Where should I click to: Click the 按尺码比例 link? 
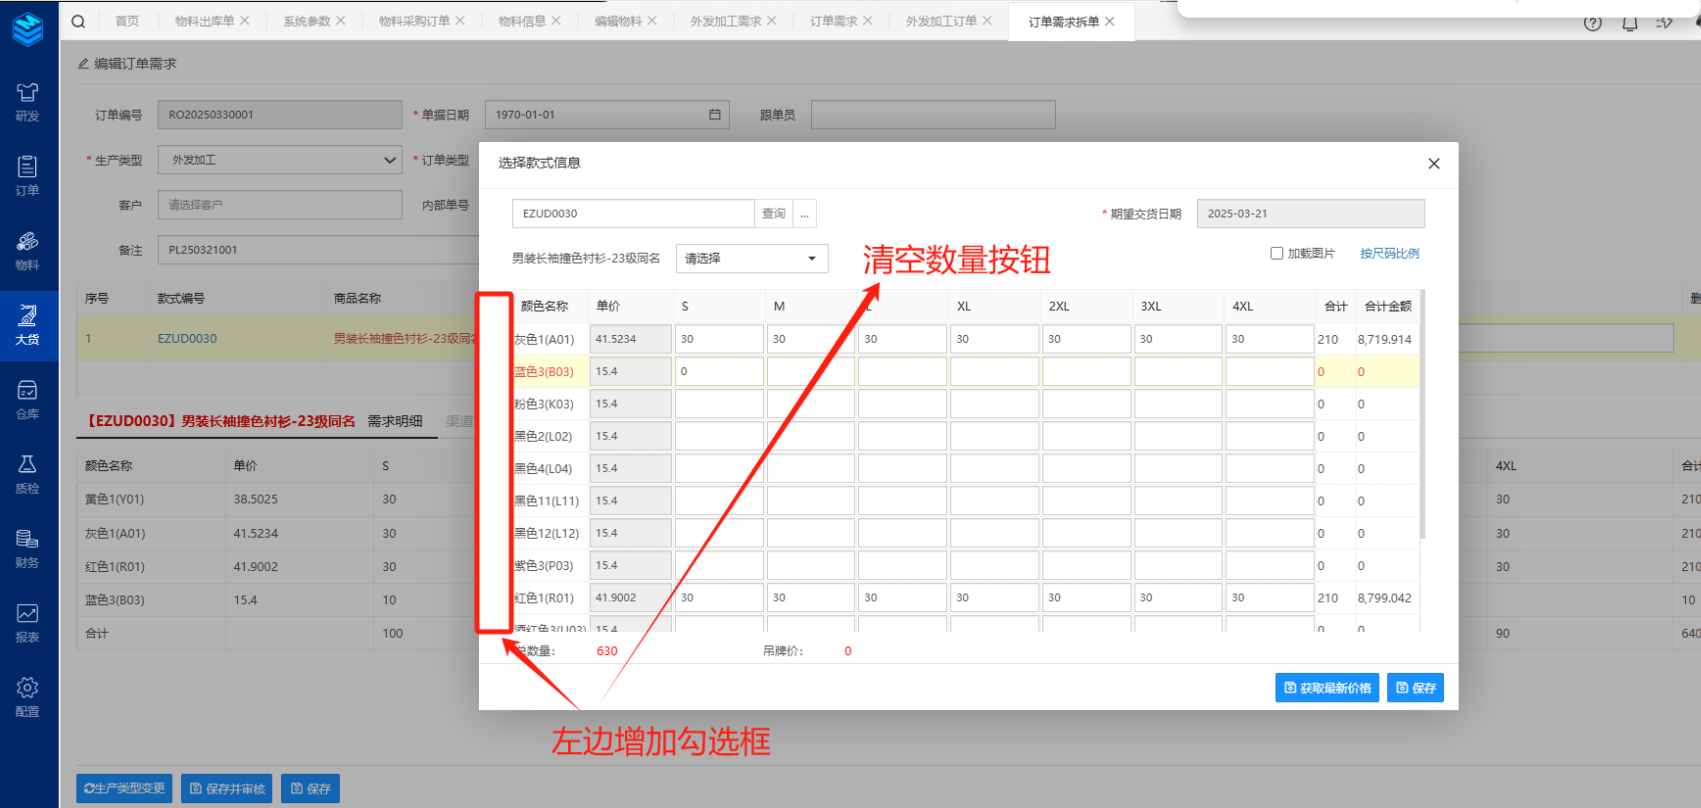[1389, 254]
